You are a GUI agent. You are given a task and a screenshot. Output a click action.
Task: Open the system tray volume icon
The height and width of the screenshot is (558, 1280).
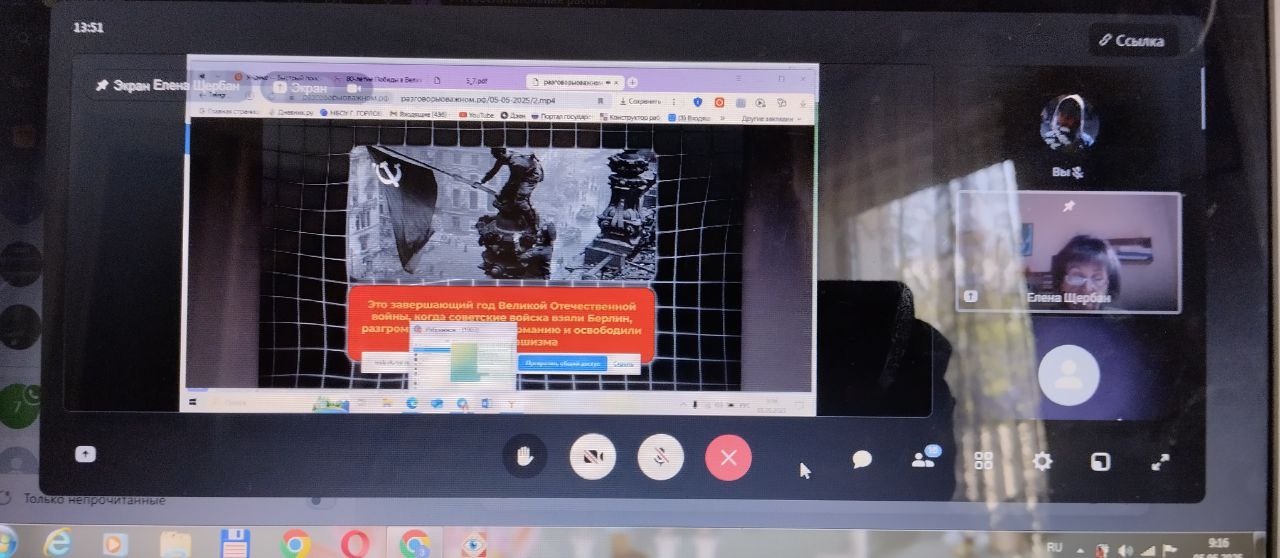point(1126,550)
